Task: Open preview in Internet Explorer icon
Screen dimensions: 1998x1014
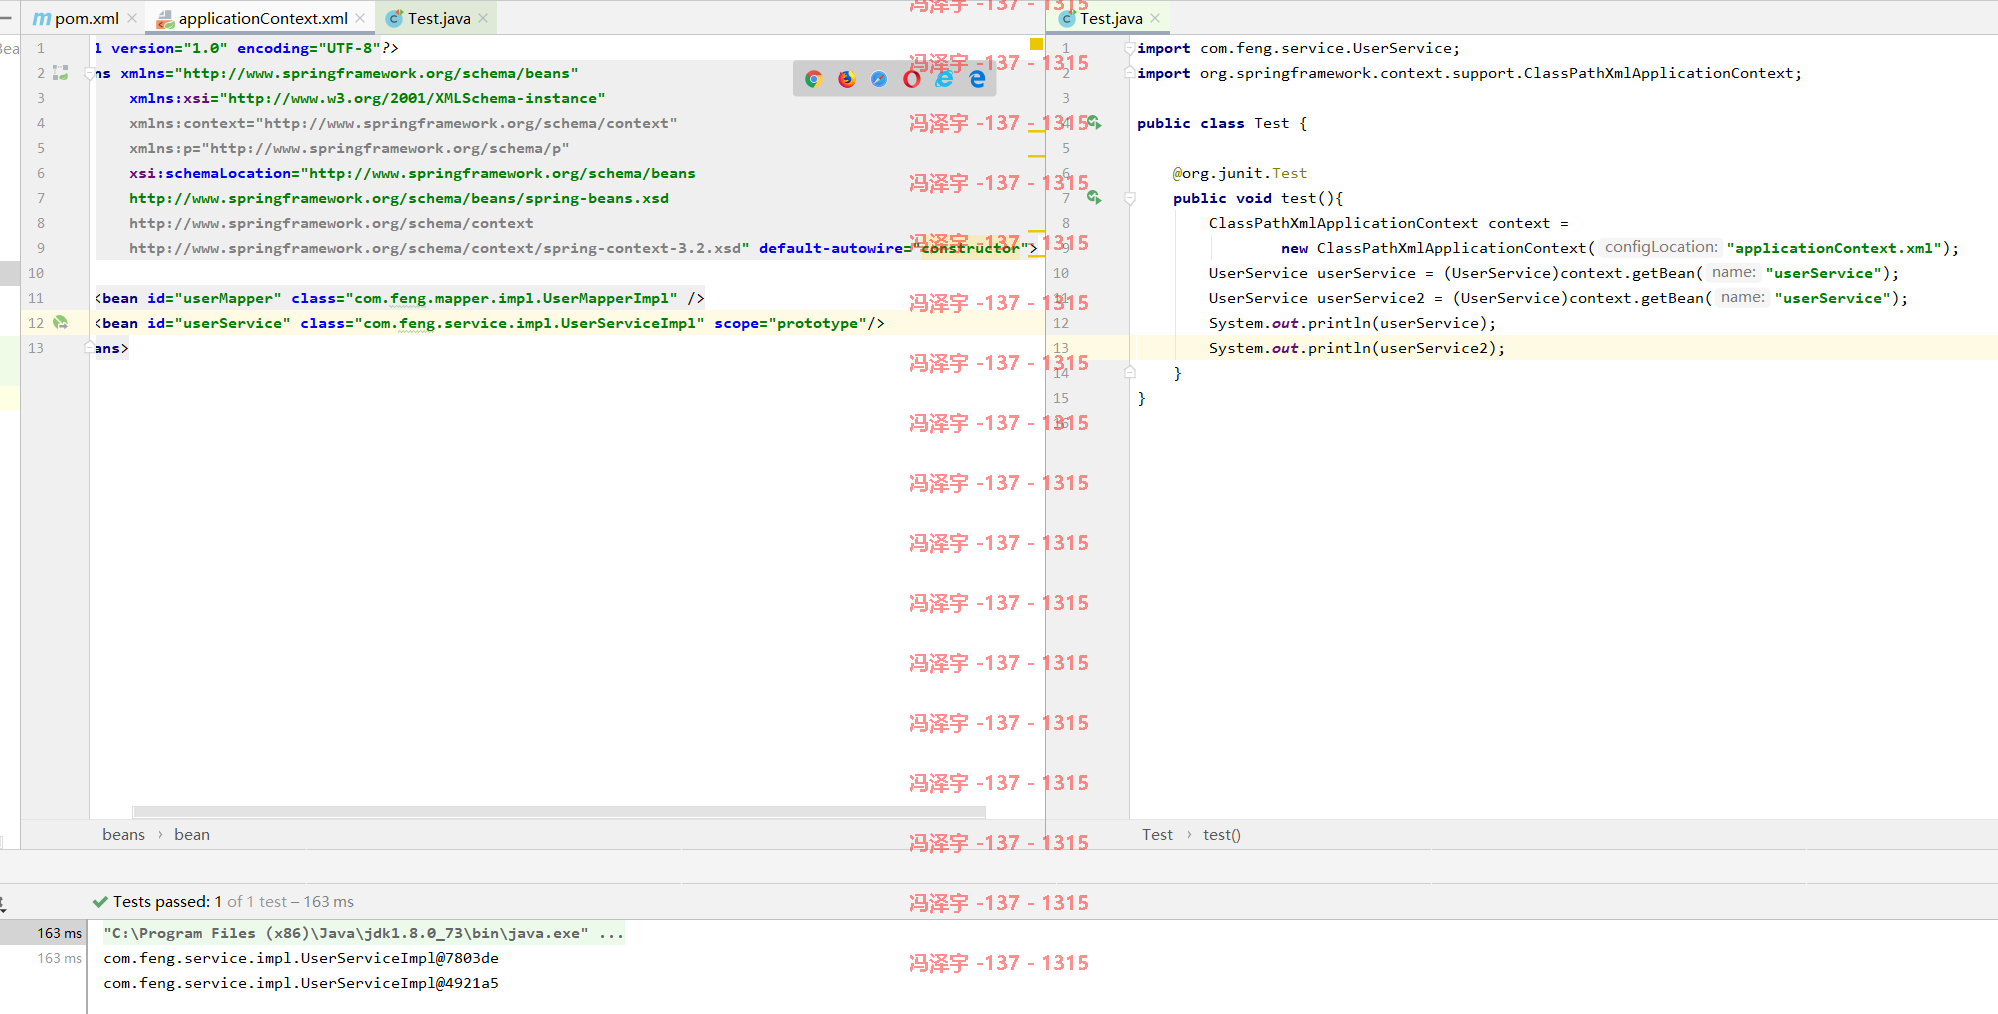Action: (944, 79)
